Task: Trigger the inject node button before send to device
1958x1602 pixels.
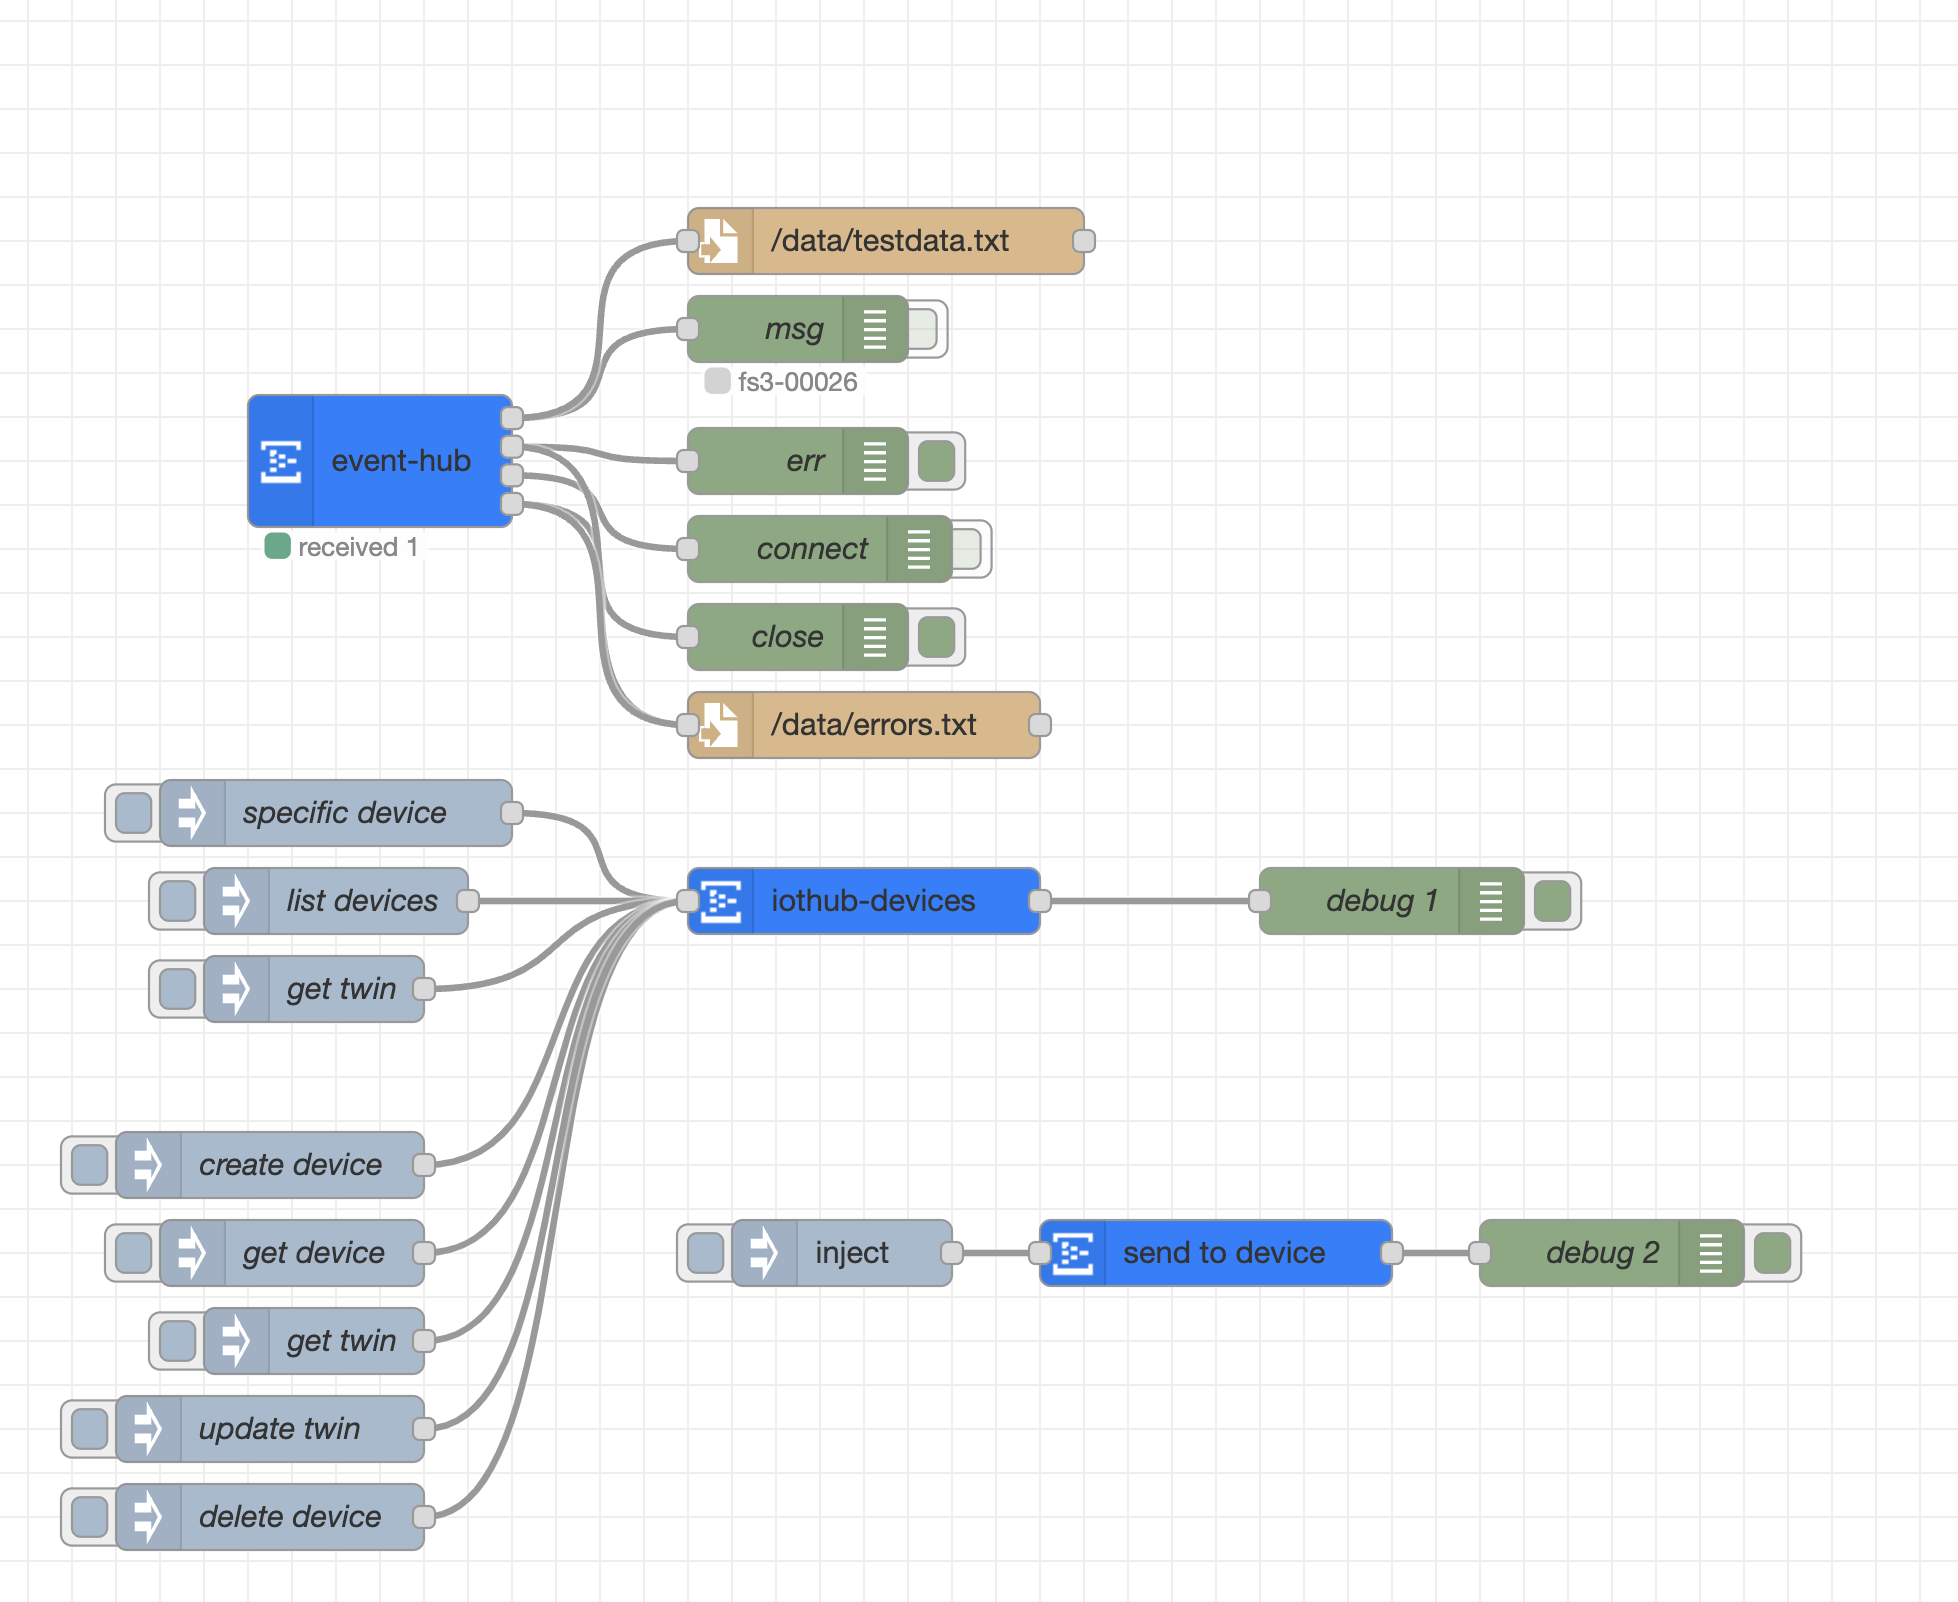Action: click(x=706, y=1253)
